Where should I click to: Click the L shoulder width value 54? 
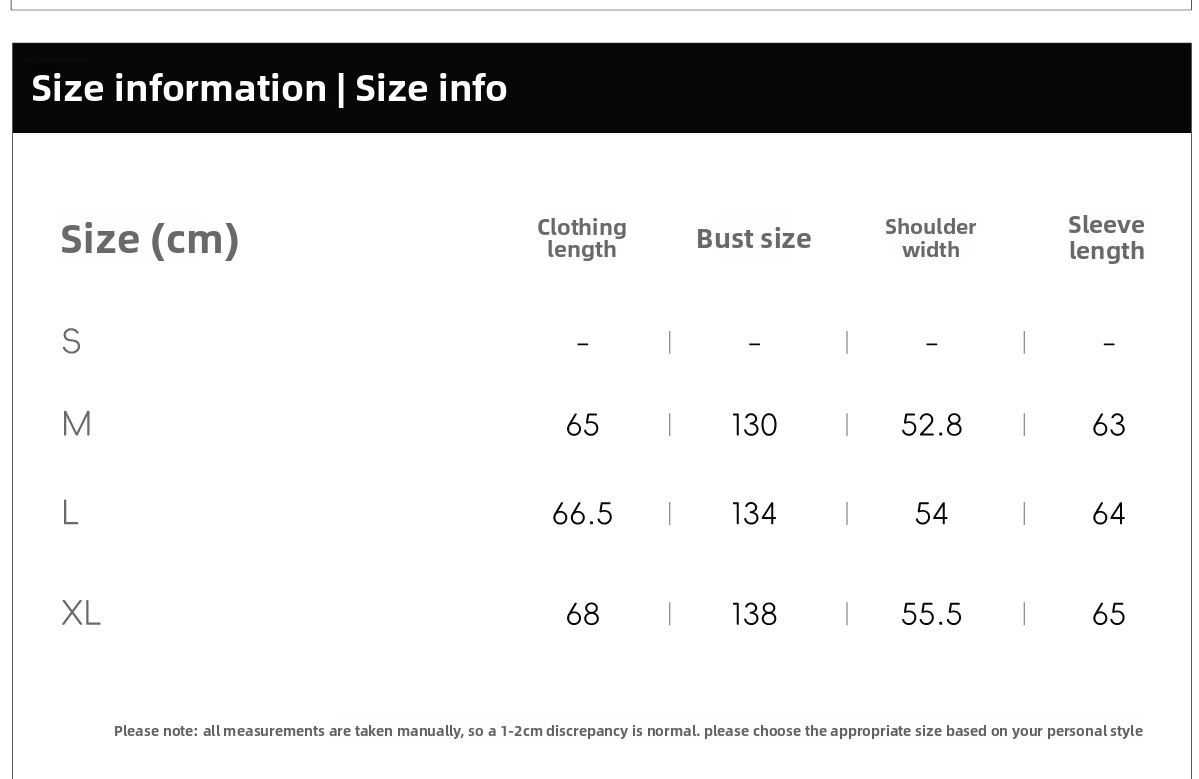(931, 514)
